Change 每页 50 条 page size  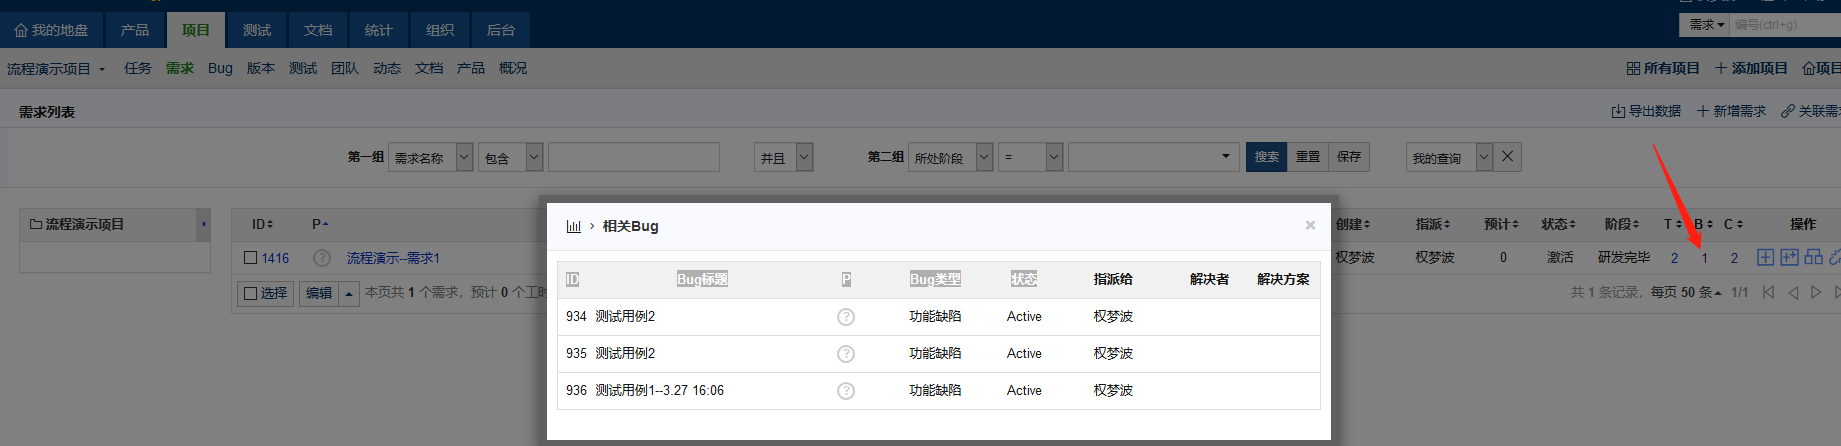coord(1686,292)
